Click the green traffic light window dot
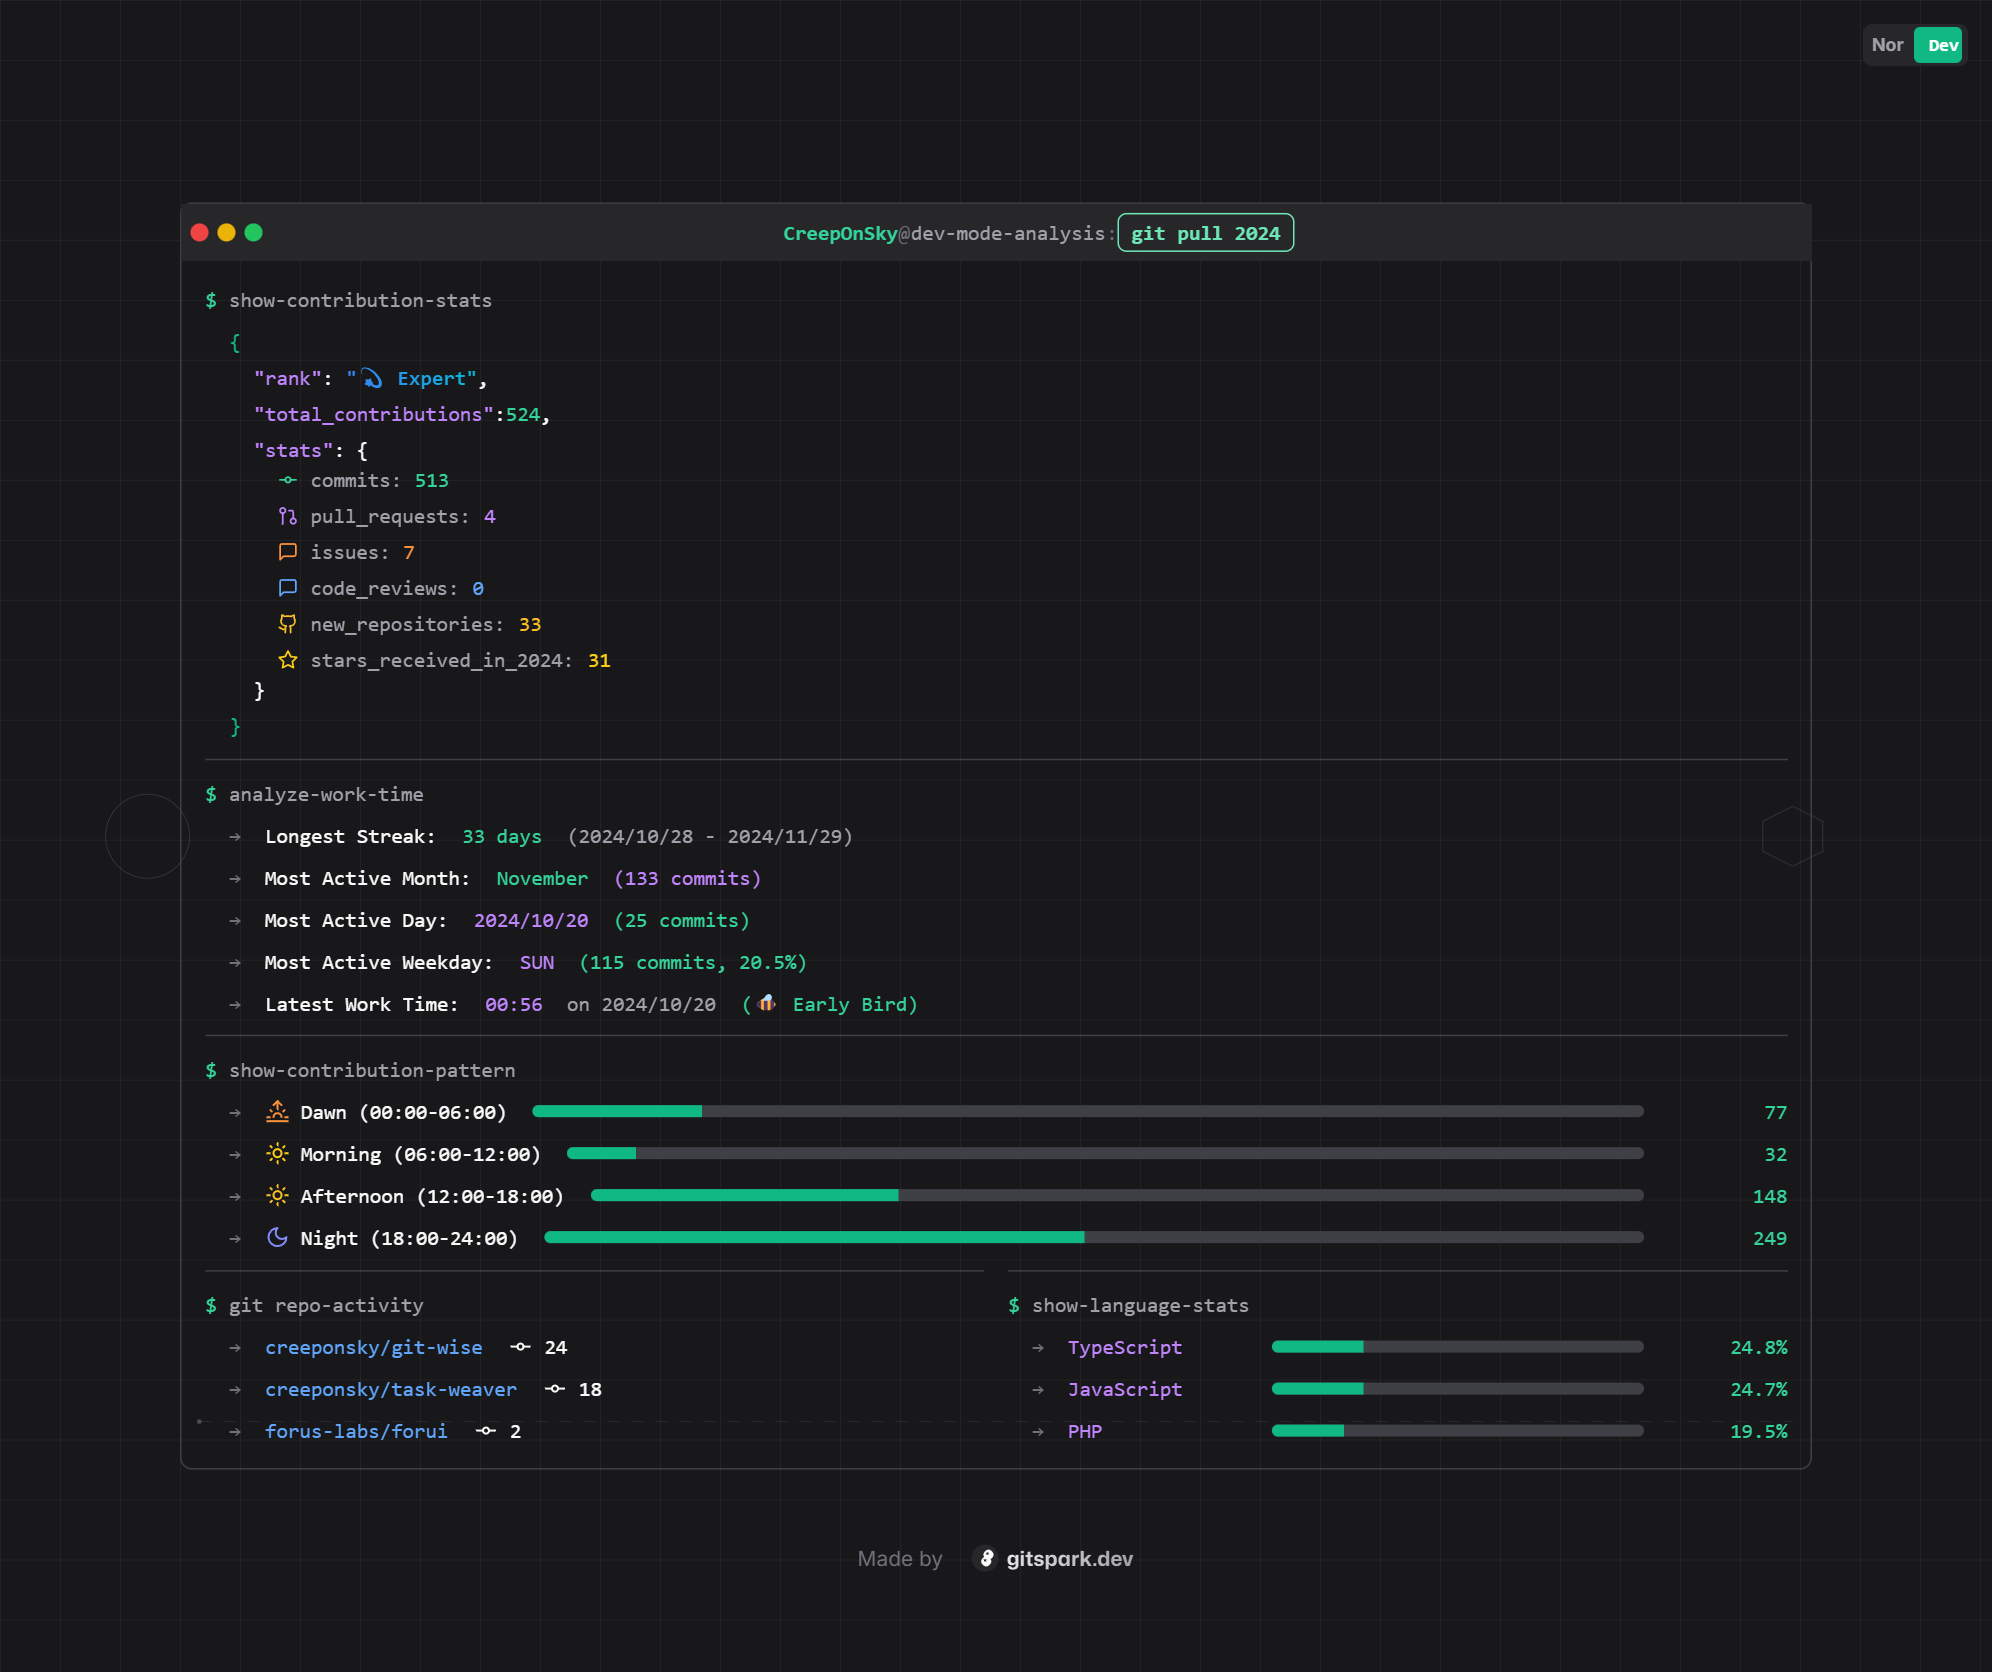The height and width of the screenshot is (1672, 1992). [x=255, y=232]
